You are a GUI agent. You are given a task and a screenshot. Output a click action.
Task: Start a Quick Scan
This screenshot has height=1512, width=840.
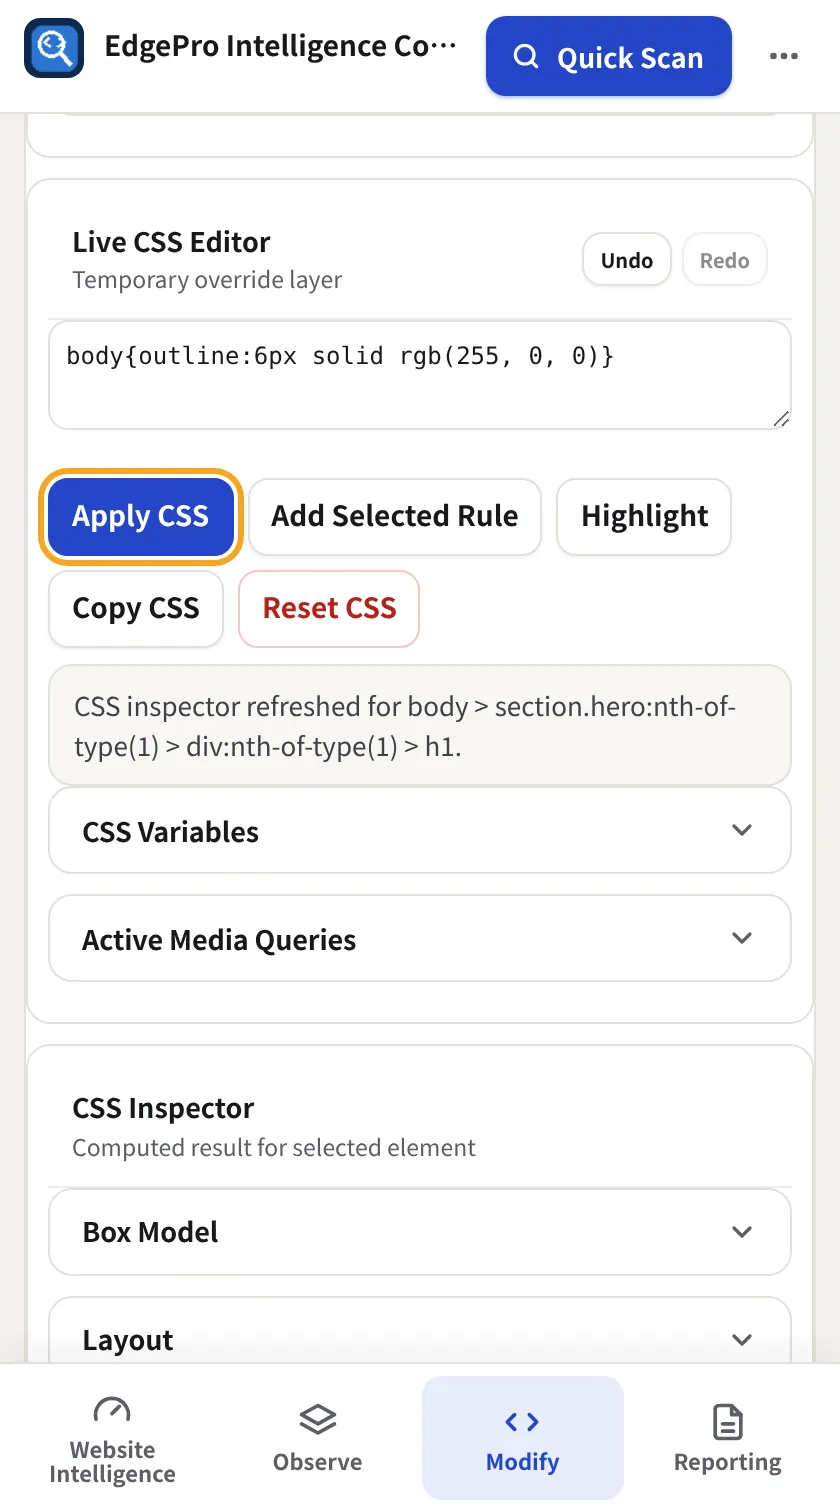[x=609, y=57]
